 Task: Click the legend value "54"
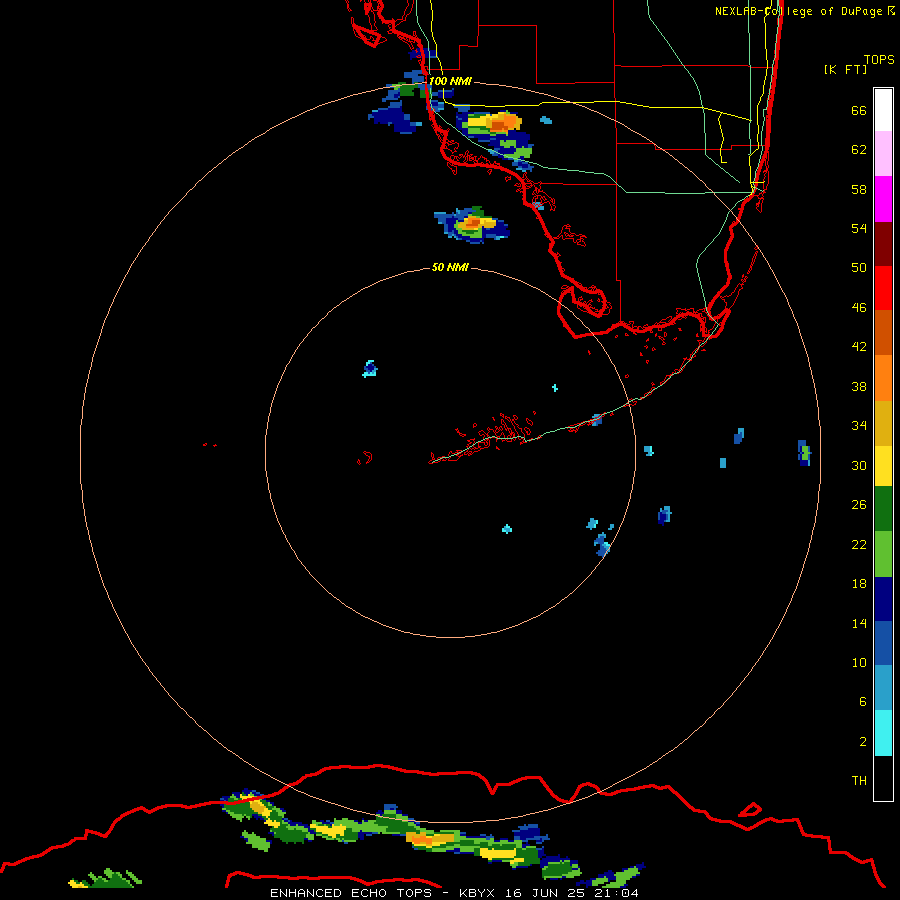pos(859,228)
